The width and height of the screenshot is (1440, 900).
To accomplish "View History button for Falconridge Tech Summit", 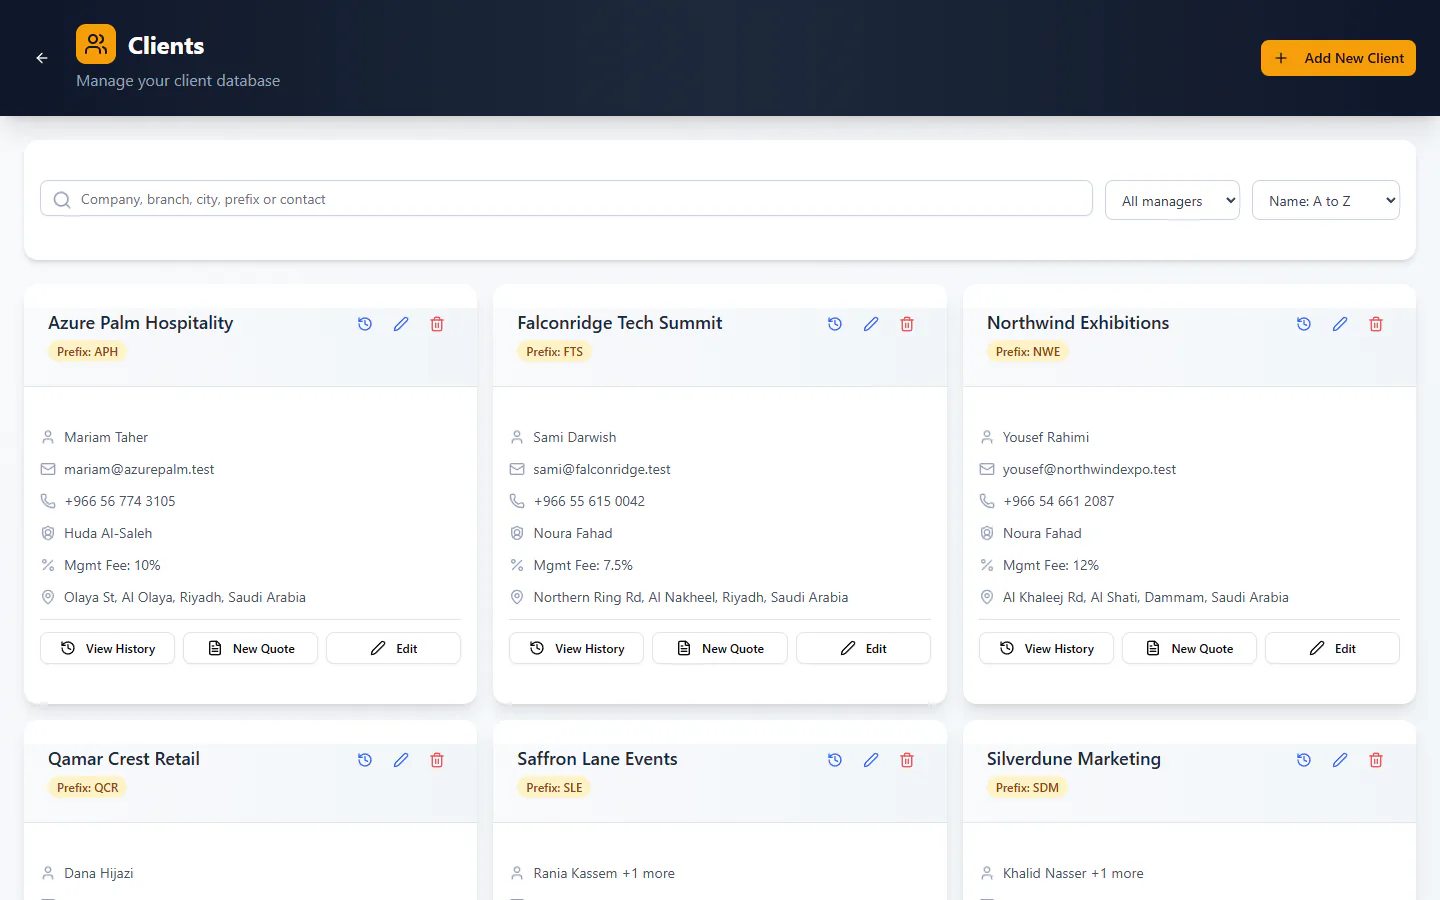I will [576, 648].
